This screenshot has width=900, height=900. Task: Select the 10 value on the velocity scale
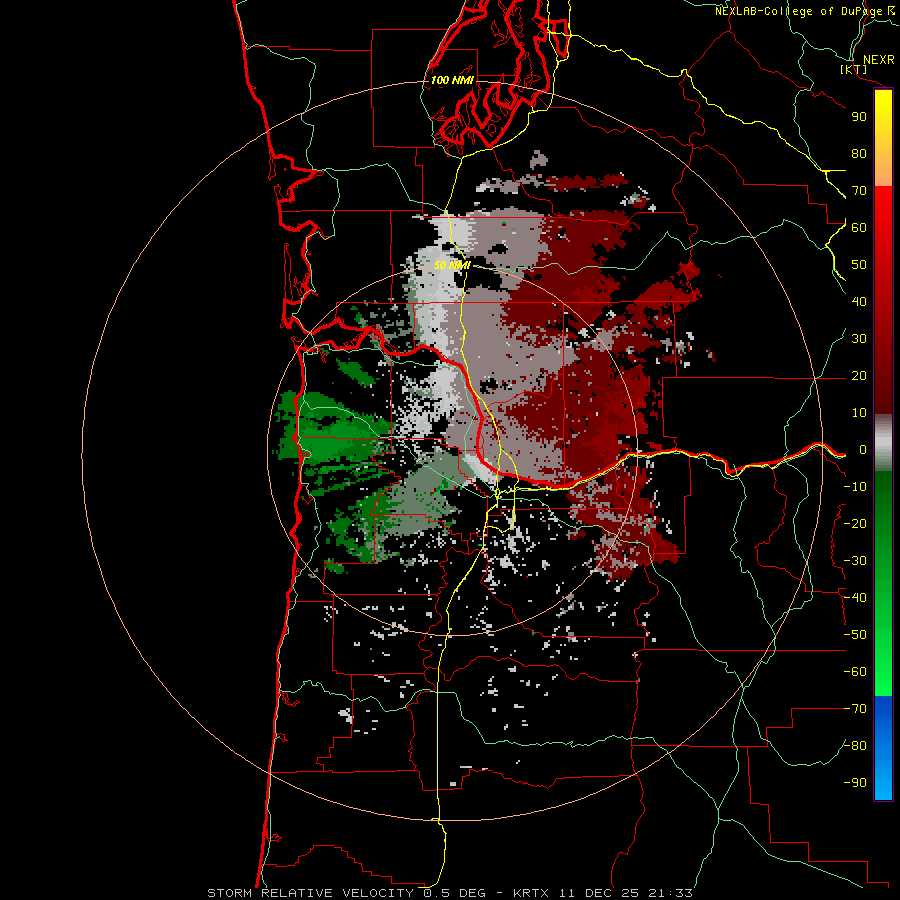click(x=859, y=413)
